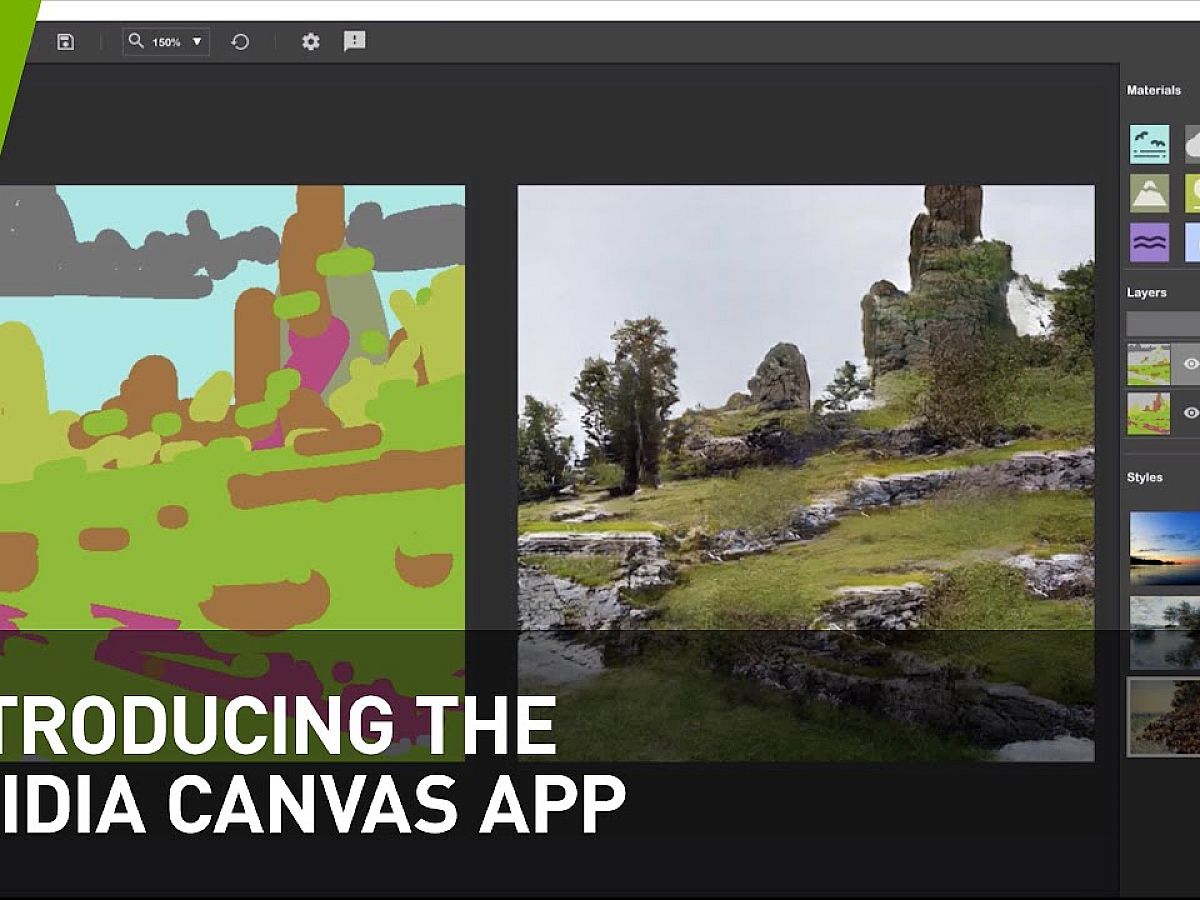Open the 150% zoom level dropdown
Screen dimensions: 1200x900
196,42
